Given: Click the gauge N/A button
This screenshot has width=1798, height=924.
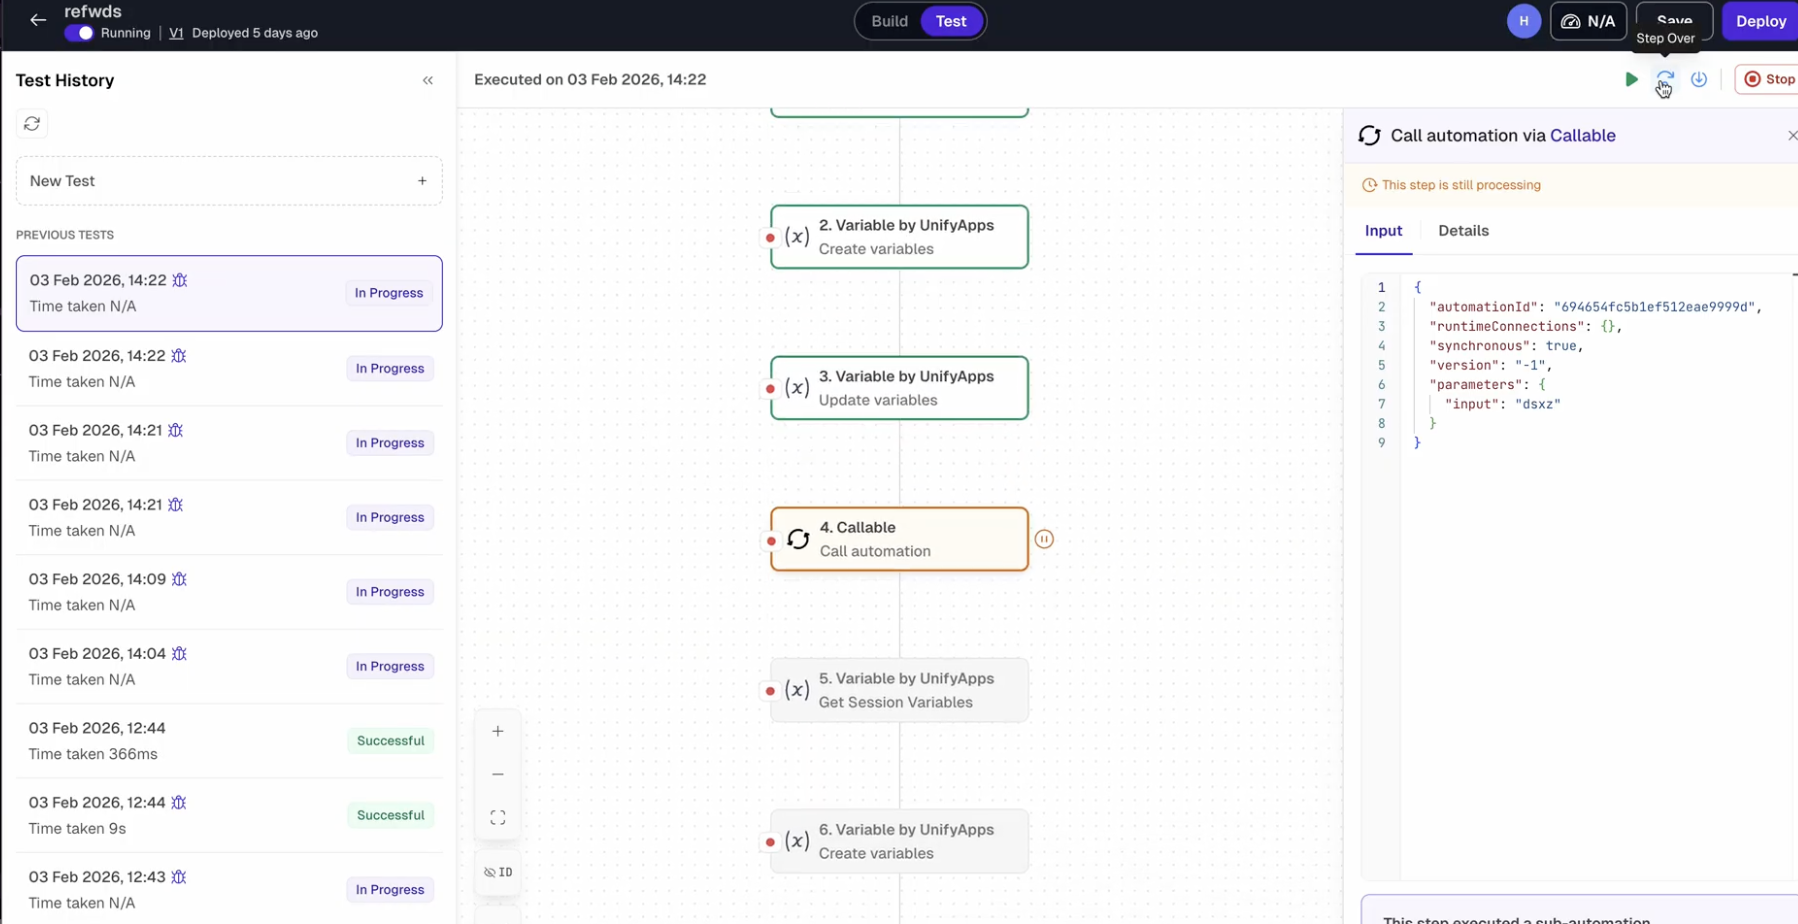Looking at the screenshot, I should pyautogui.click(x=1588, y=21).
